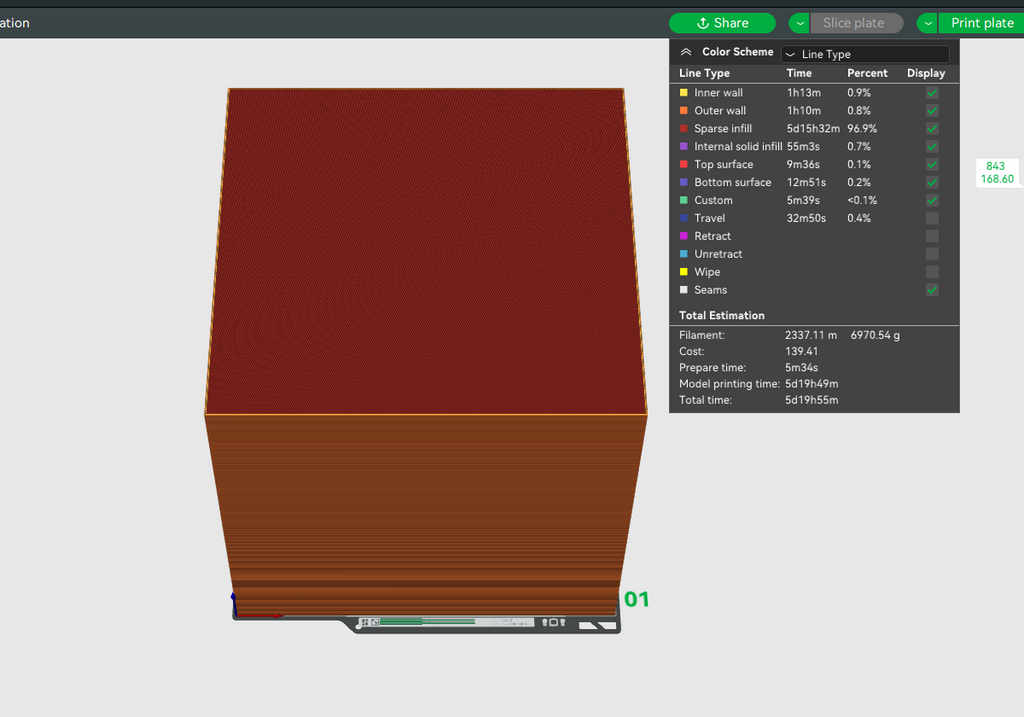Open the Line Type color scheme dropdown
Image resolution: width=1024 pixels, height=717 pixels.
865,54
